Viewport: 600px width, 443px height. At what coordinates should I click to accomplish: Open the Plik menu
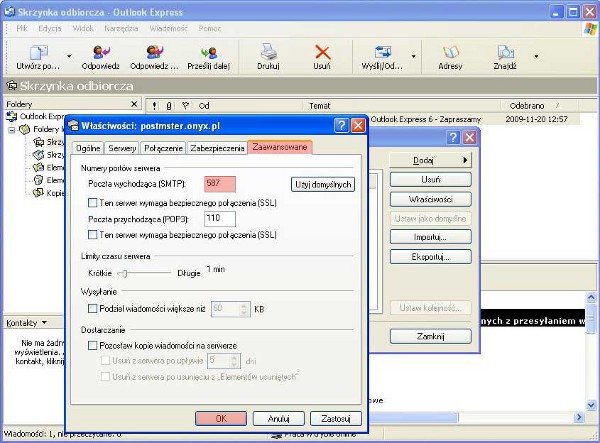pos(22,28)
